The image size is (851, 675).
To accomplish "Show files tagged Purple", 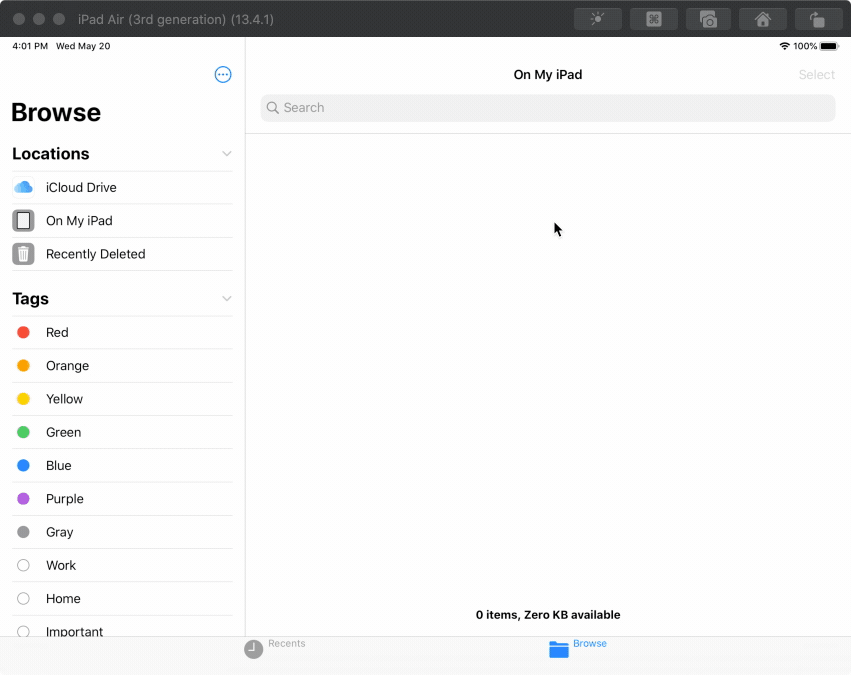I will (122, 499).
